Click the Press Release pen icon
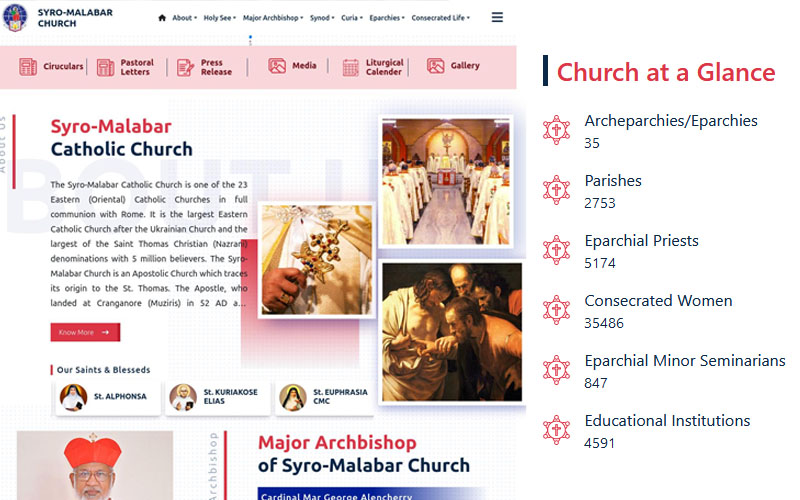Screen dimensions: 800x500 pos(185,67)
